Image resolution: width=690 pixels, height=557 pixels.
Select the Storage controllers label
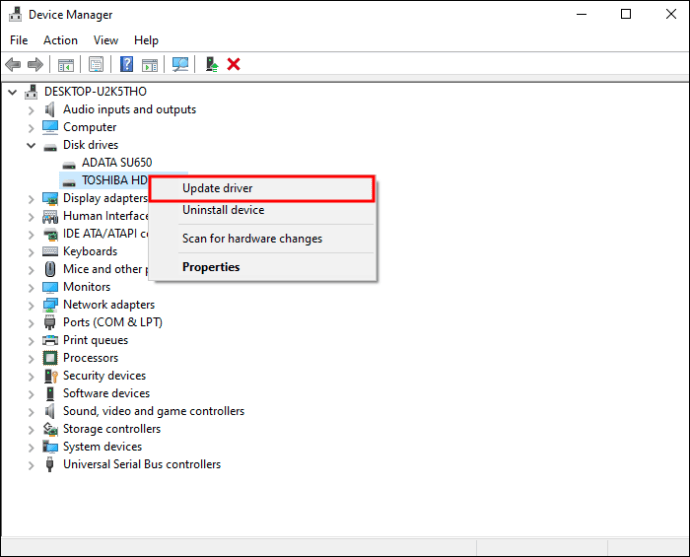point(112,429)
